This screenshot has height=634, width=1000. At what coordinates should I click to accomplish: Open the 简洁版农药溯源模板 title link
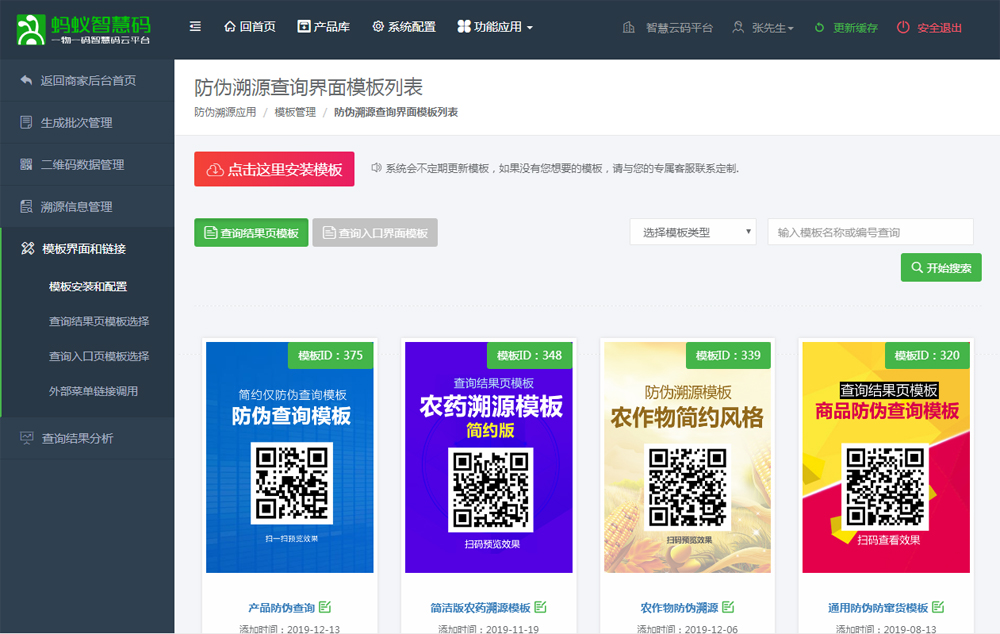pyautogui.click(x=480, y=608)
